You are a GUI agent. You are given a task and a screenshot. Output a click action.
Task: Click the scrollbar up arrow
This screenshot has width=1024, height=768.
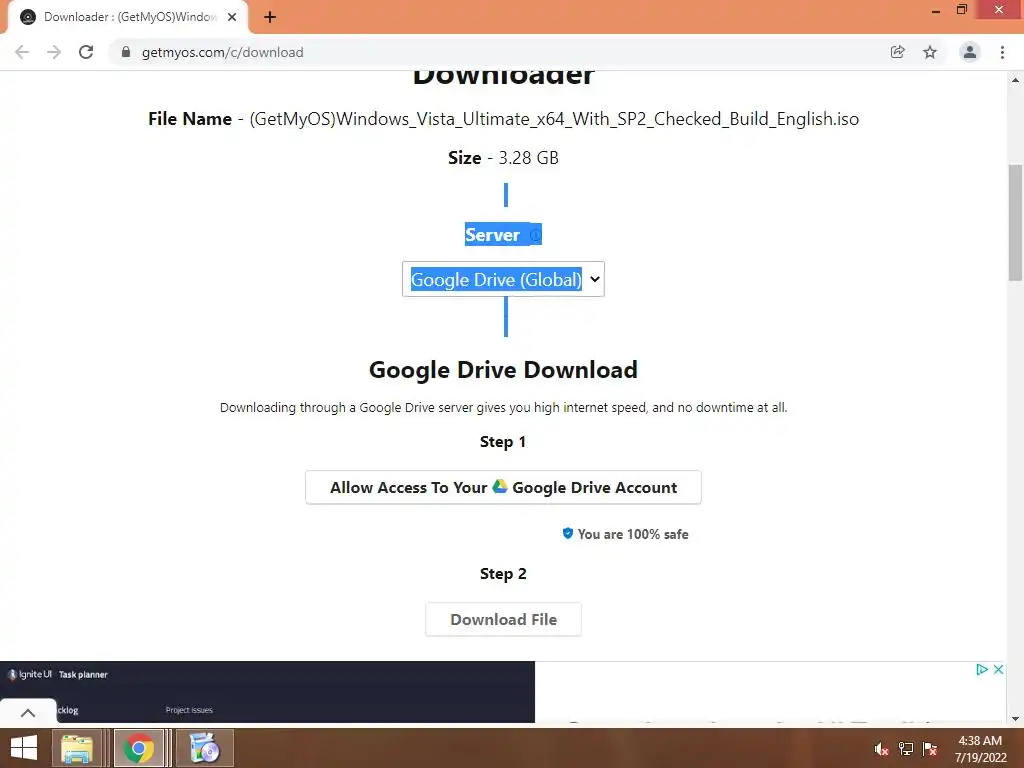(x=1015, y=80)
